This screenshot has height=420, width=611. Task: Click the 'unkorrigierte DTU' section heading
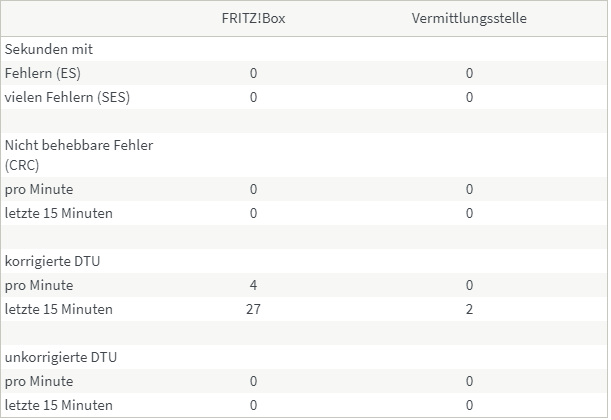click(59, 357)
